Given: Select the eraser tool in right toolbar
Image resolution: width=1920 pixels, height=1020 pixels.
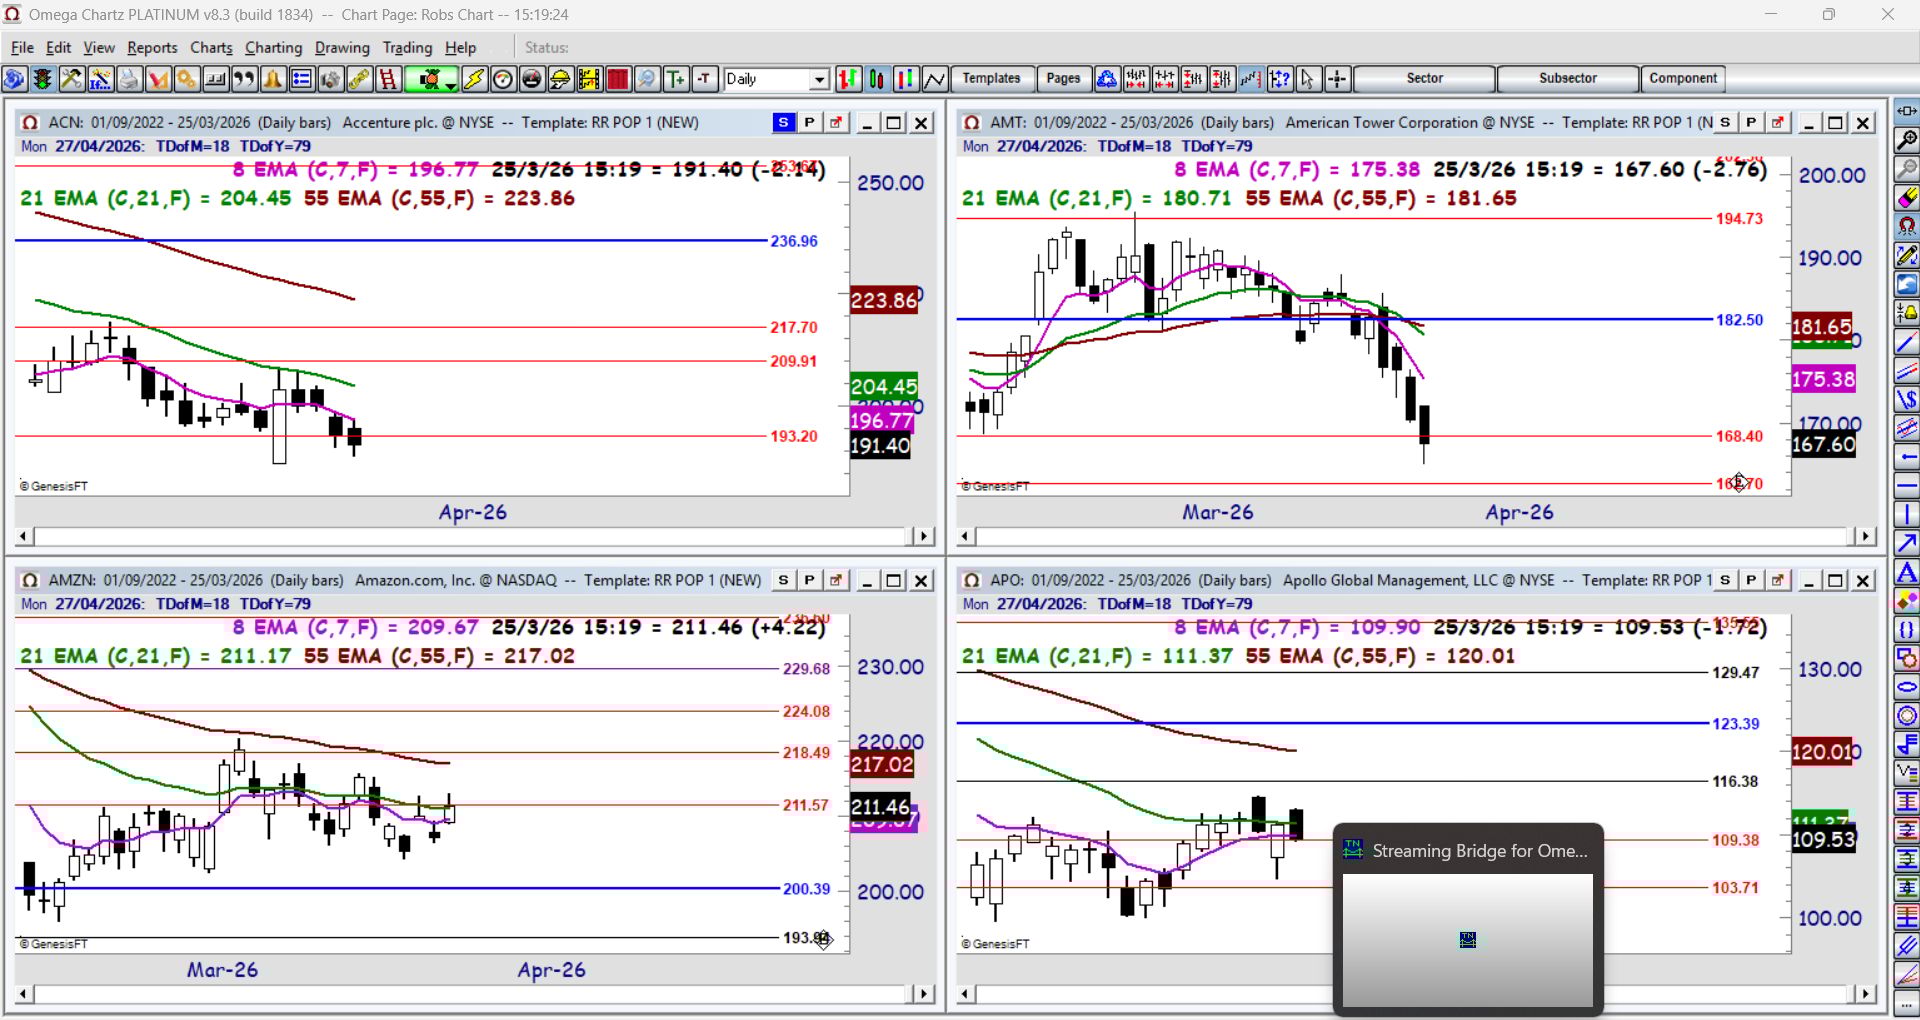Looking at the screenshot, I should 1907,198.
